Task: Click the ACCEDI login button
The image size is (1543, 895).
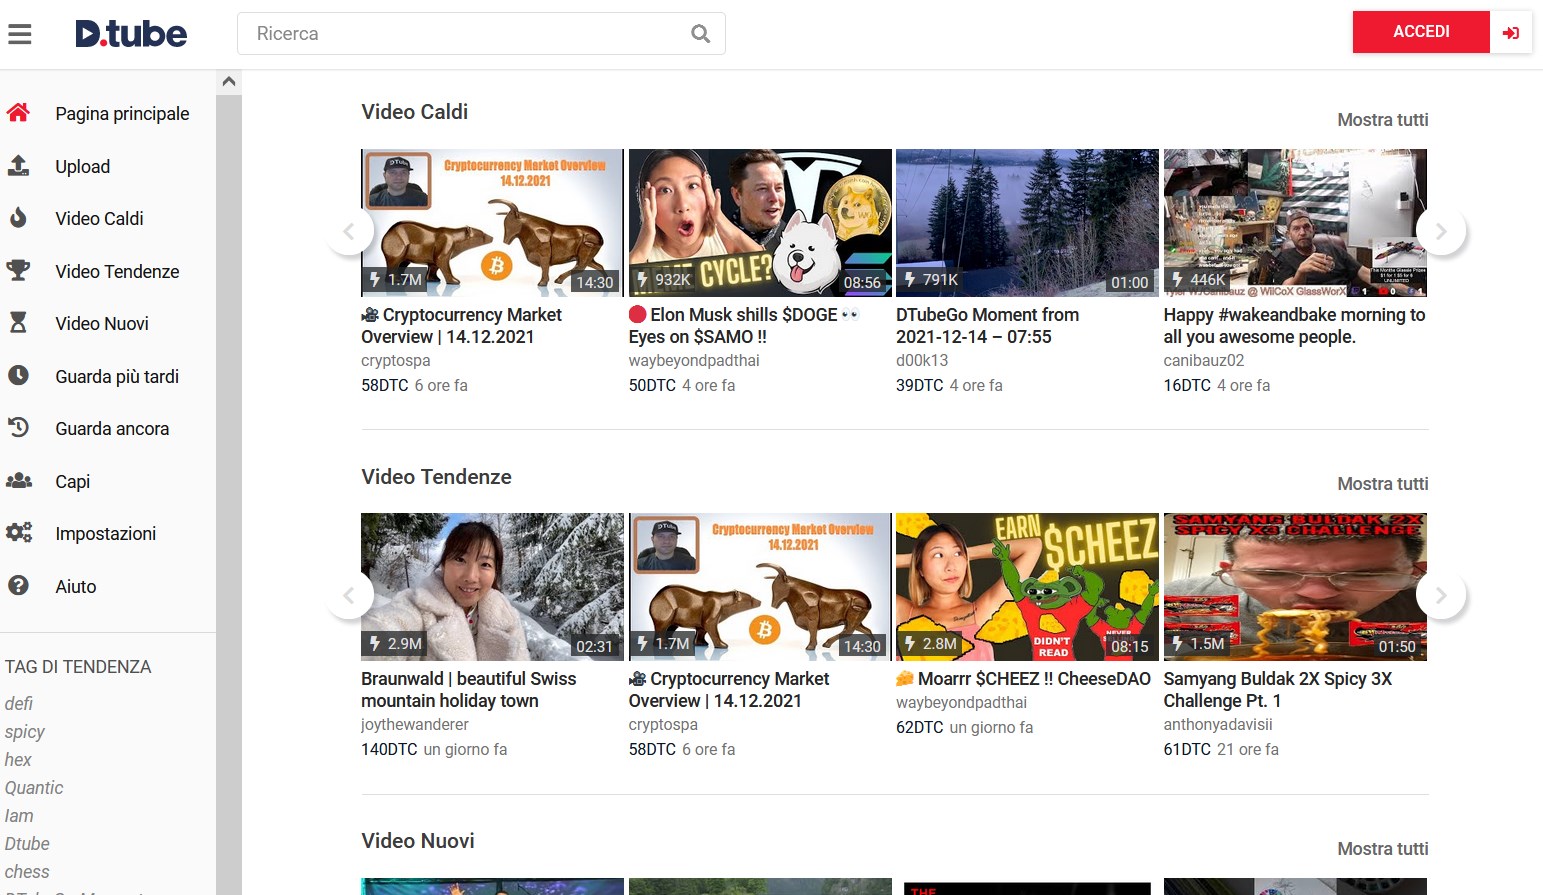Action: [1421, 32]
